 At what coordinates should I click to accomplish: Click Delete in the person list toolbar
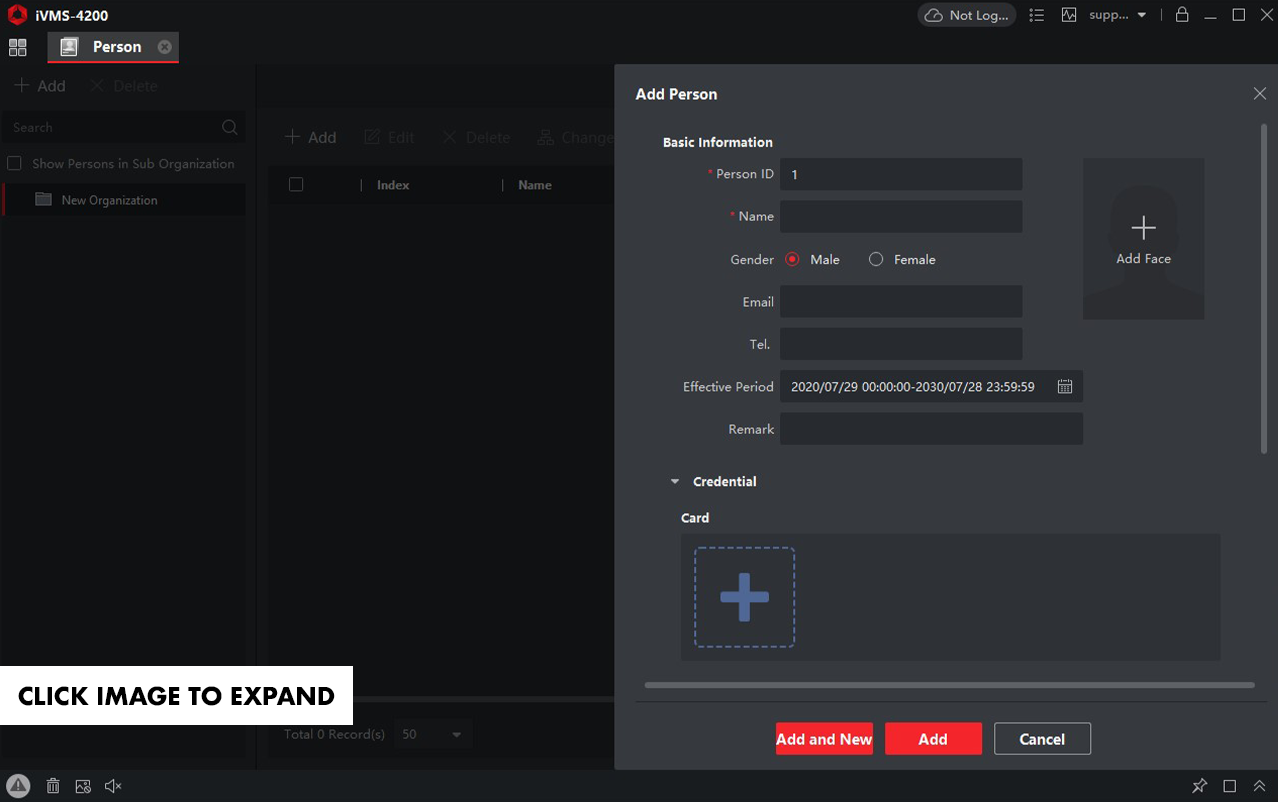pos(476,137)
